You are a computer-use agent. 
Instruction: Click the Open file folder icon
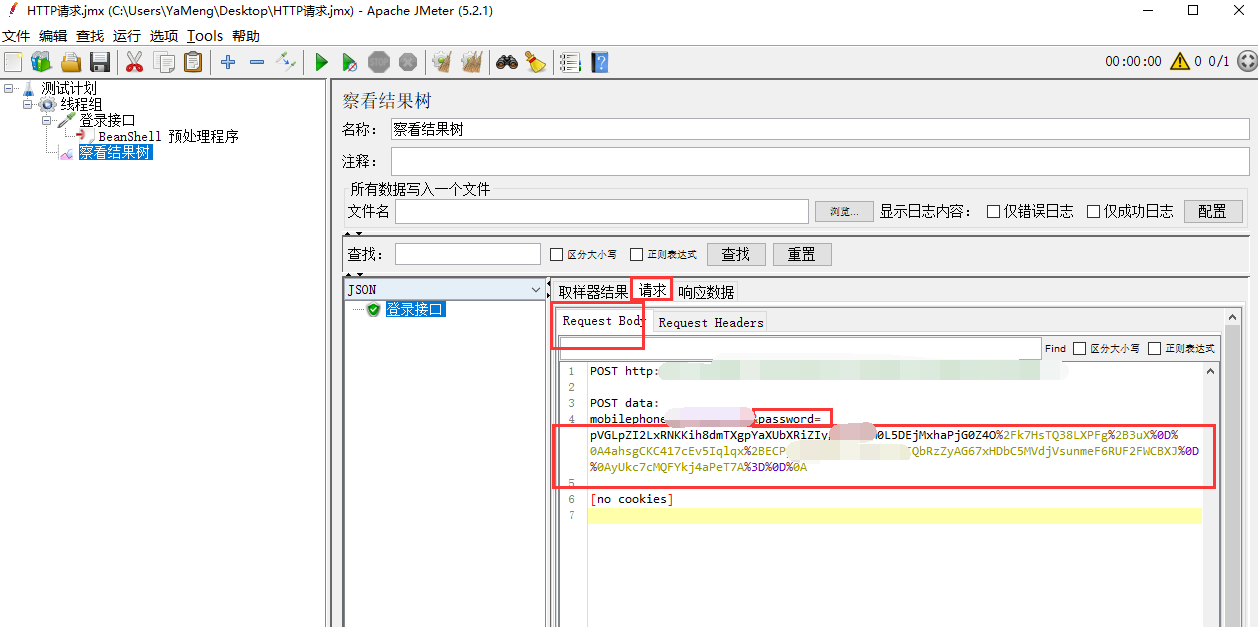71,62
